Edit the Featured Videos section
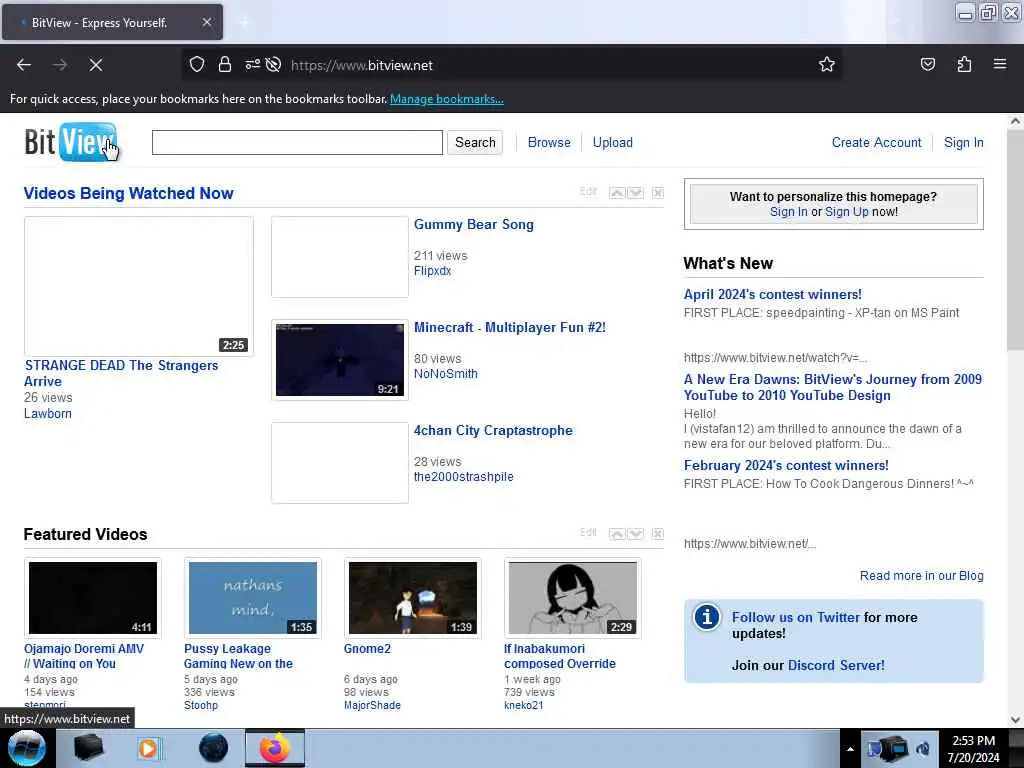Viewport: 1024px width, 768px height. [588, 532]
